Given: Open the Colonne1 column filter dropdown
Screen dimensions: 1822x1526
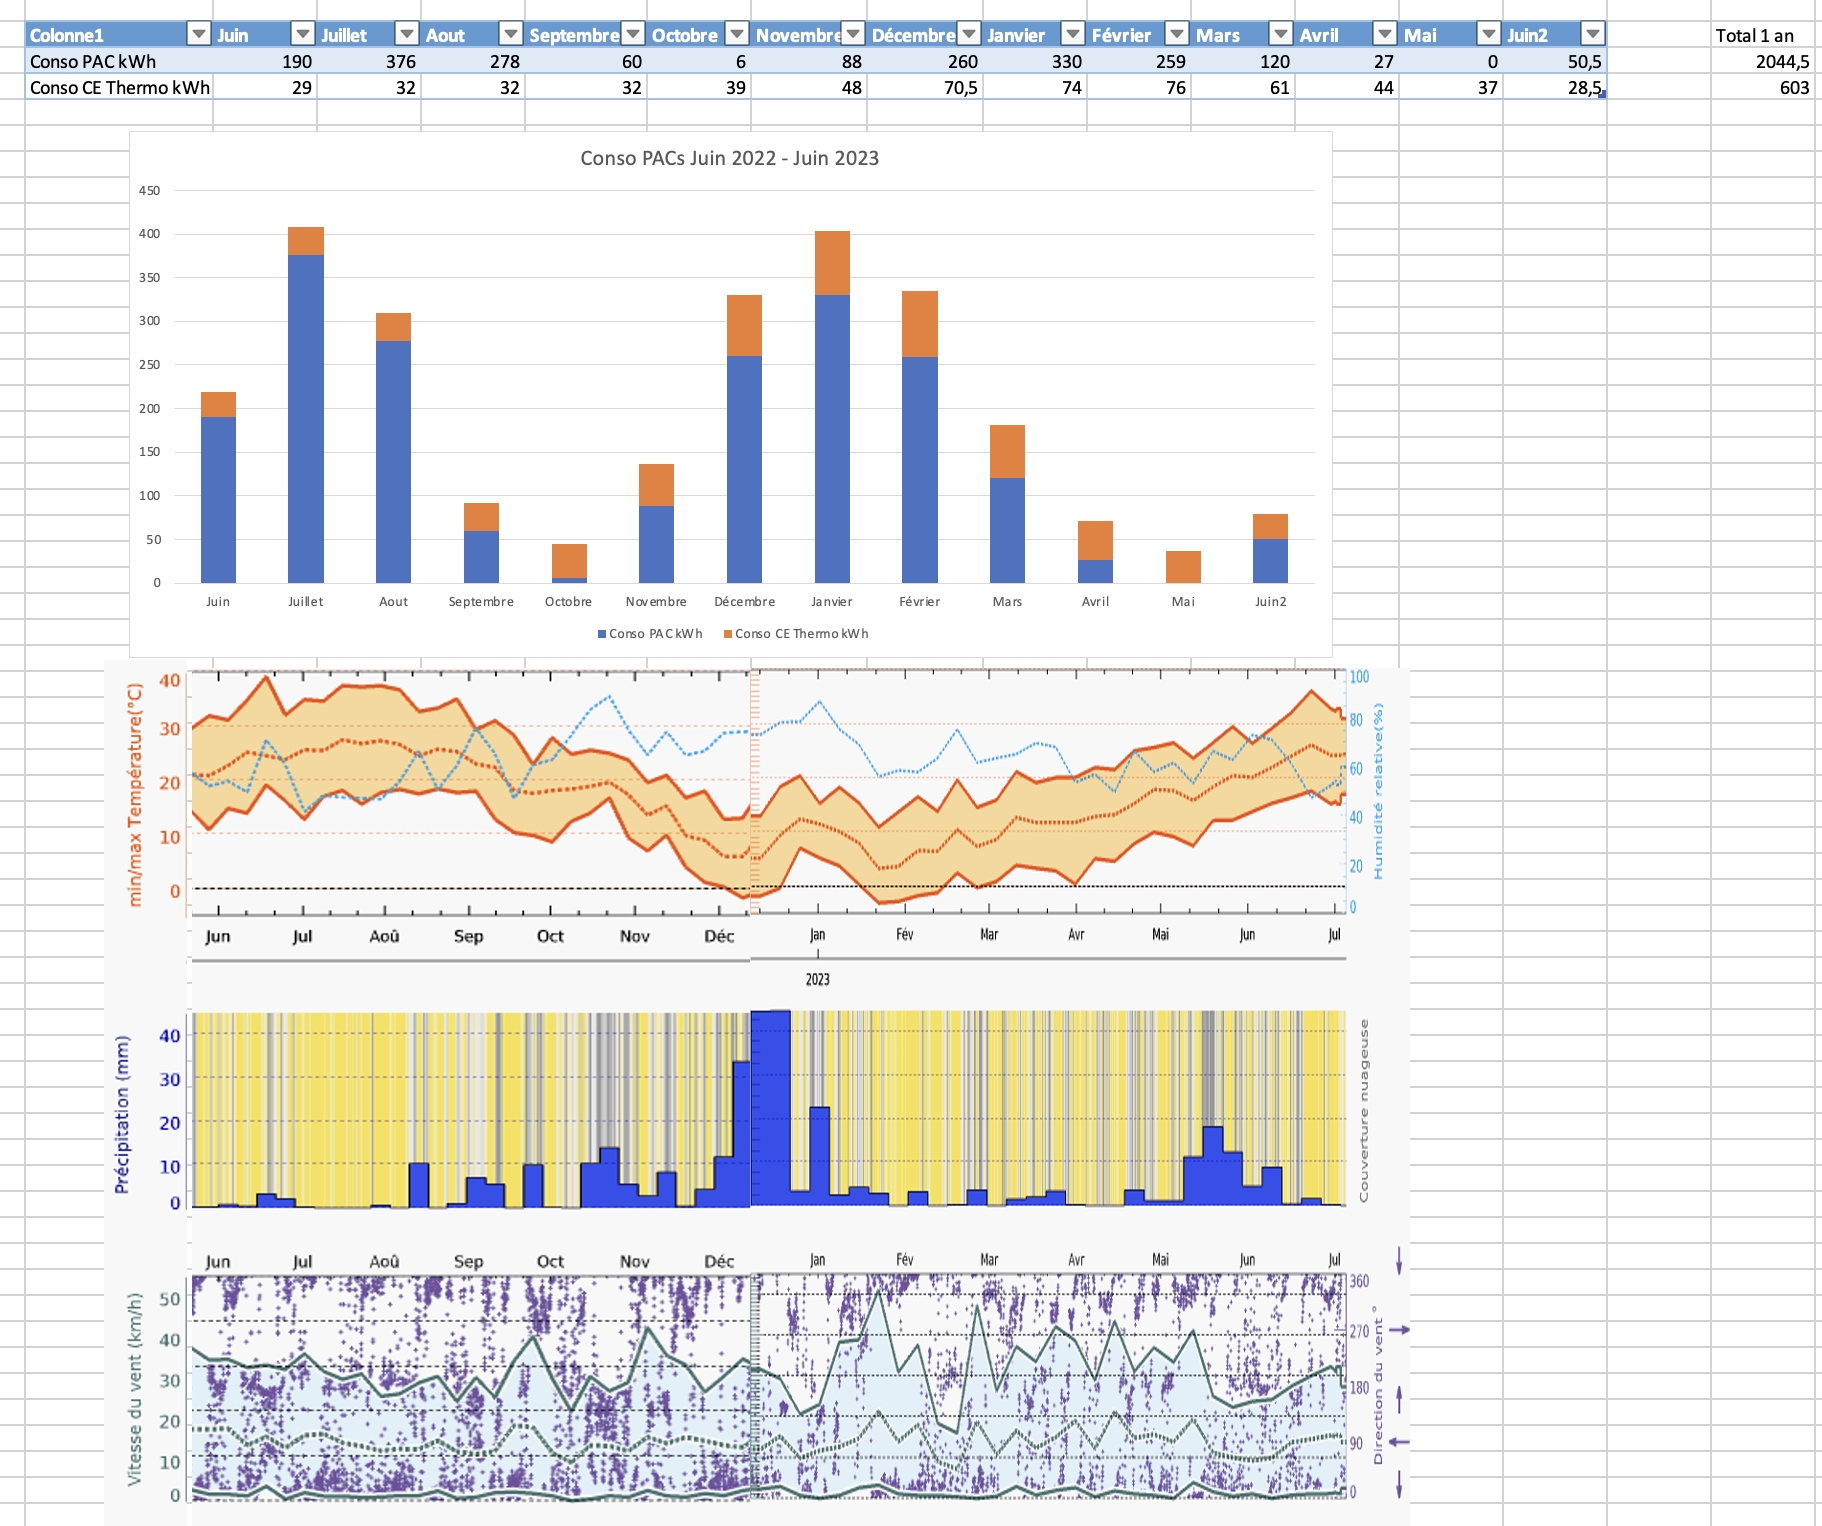Looking at the screenshot, I should pyautogui.click(x=199, y=34).
